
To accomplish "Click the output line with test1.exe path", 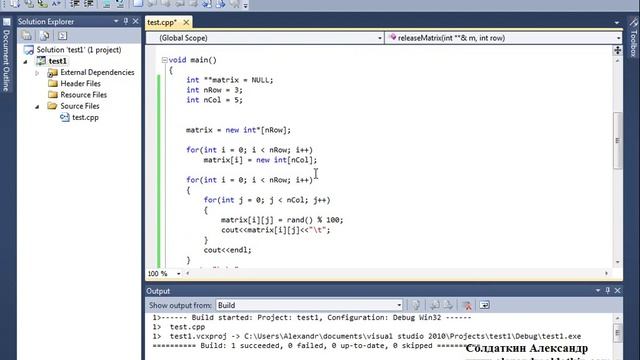I will 367,336.
